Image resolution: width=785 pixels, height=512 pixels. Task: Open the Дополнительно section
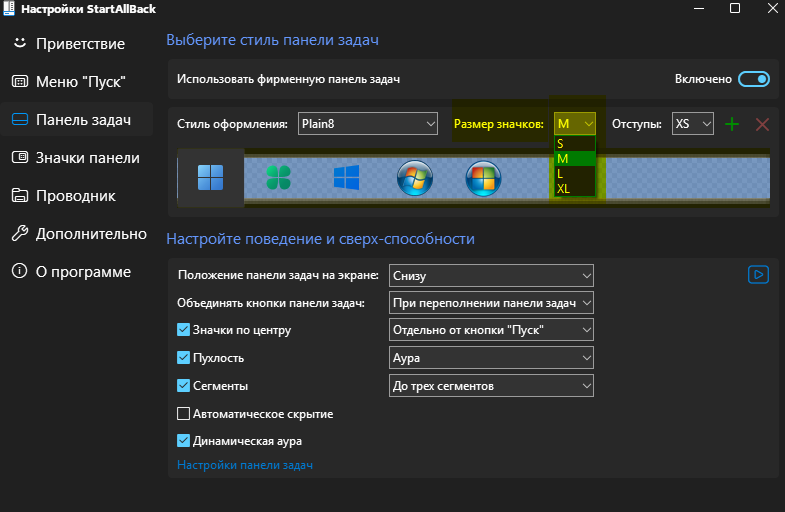click(77, 234)
